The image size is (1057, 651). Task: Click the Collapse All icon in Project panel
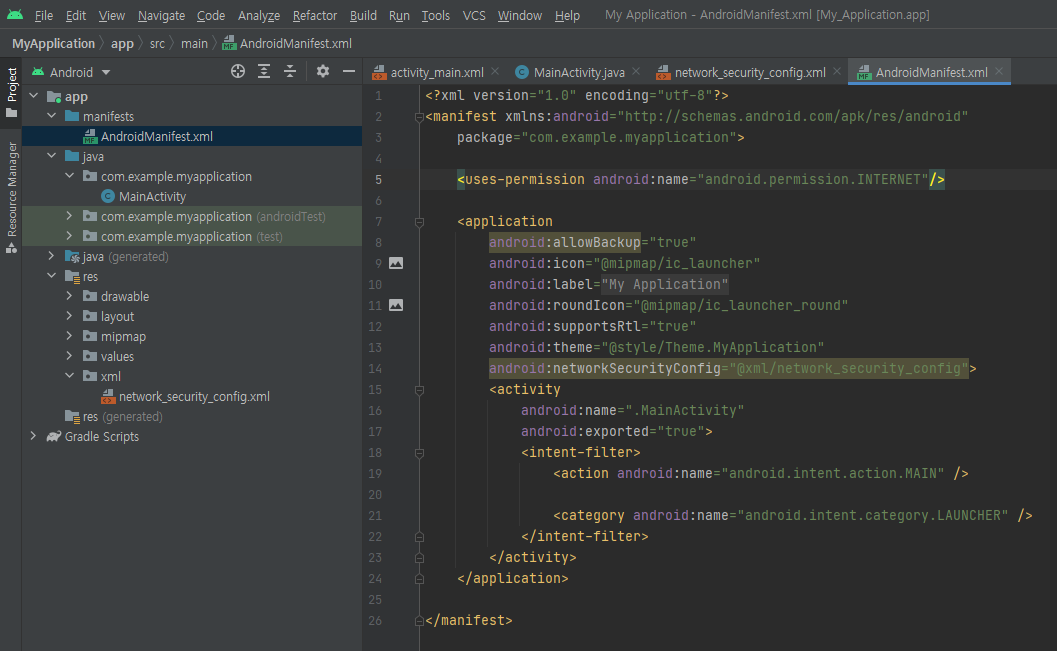pos(290,71)
